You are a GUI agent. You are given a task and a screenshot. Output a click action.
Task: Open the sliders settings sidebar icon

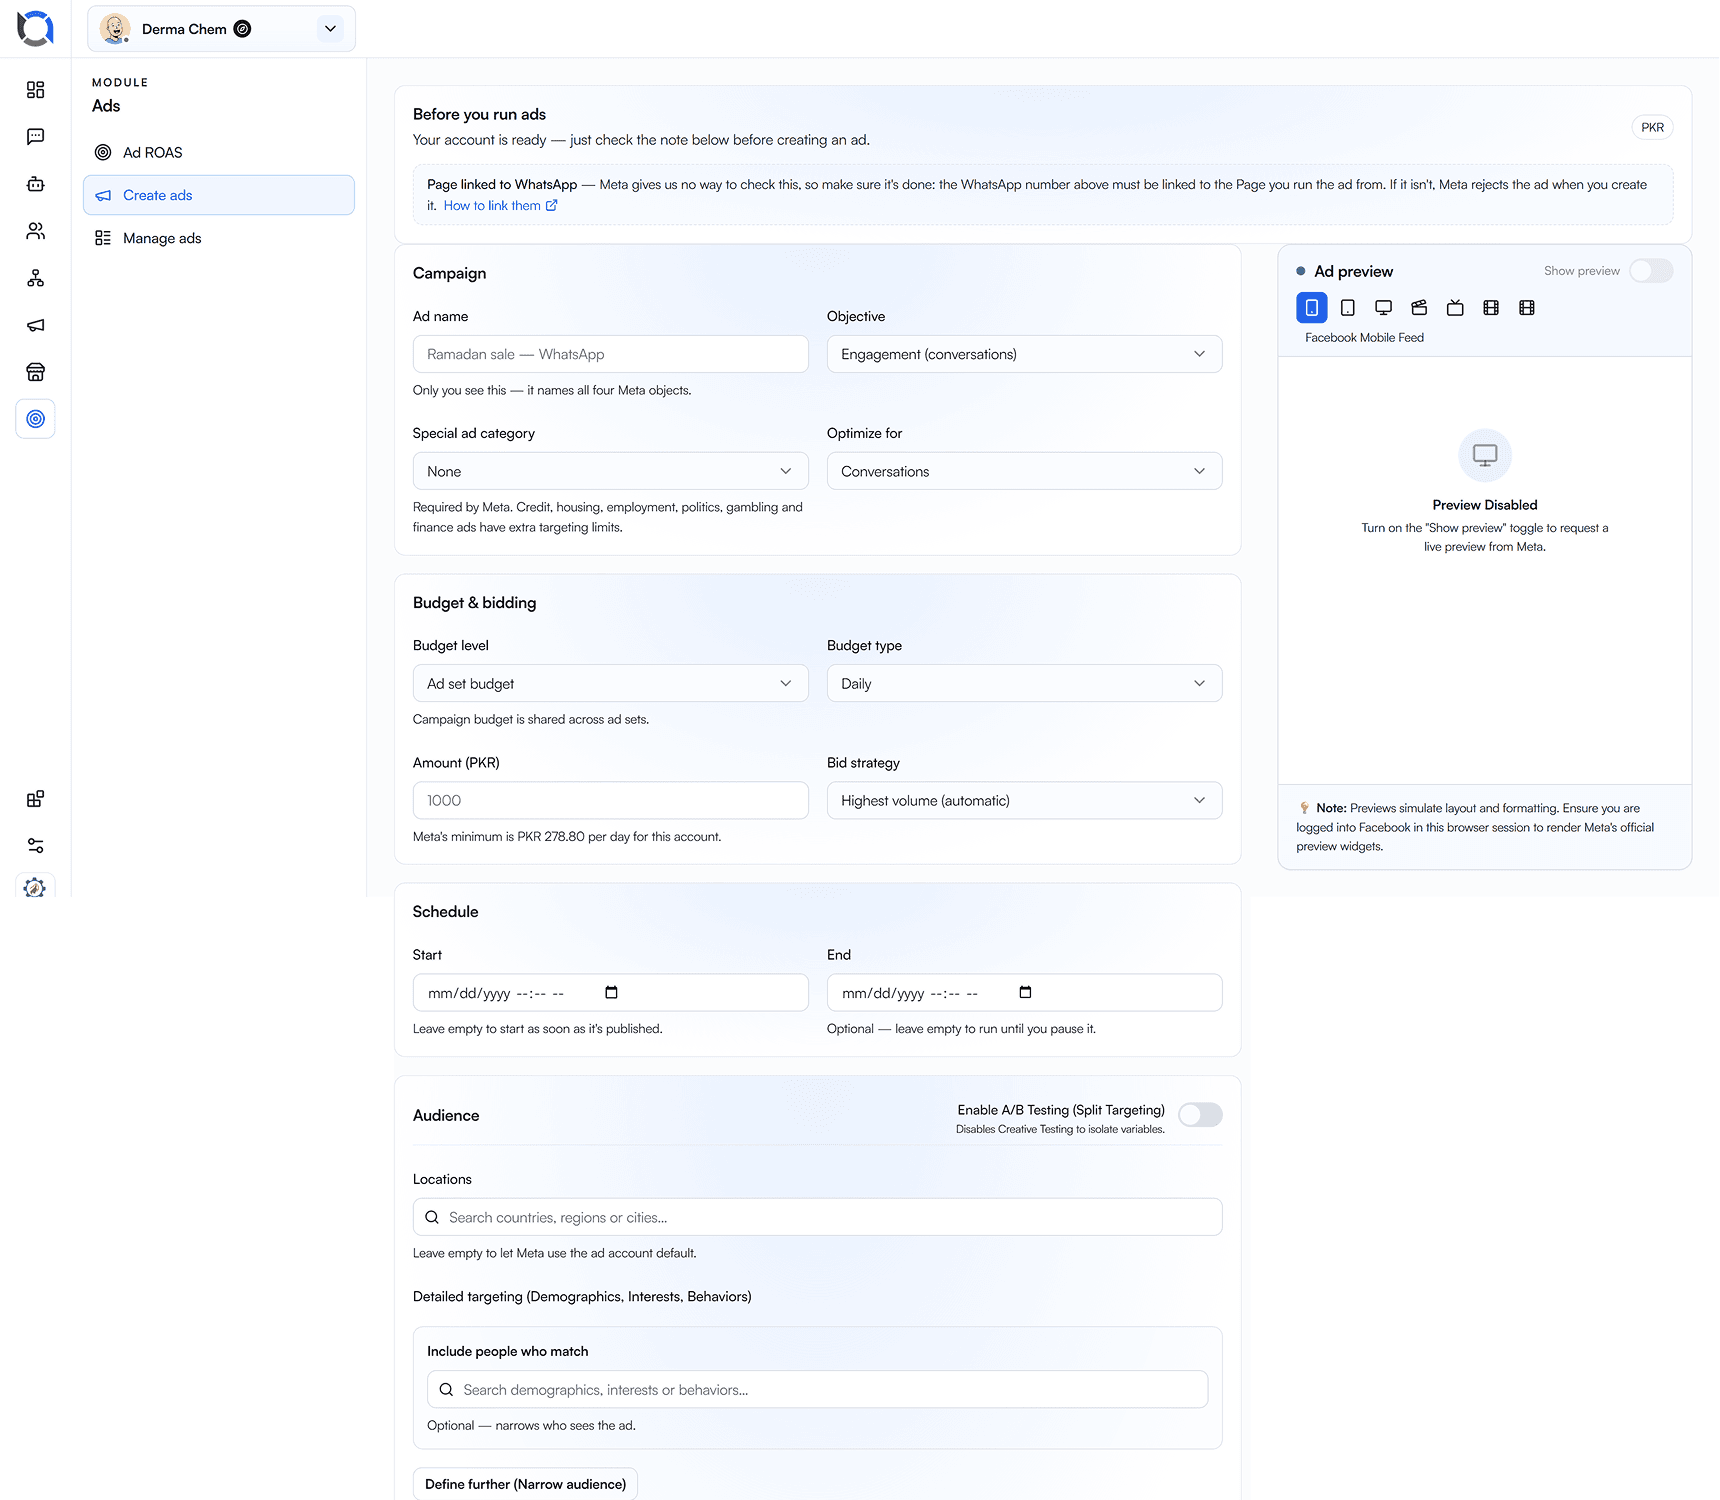35,846
